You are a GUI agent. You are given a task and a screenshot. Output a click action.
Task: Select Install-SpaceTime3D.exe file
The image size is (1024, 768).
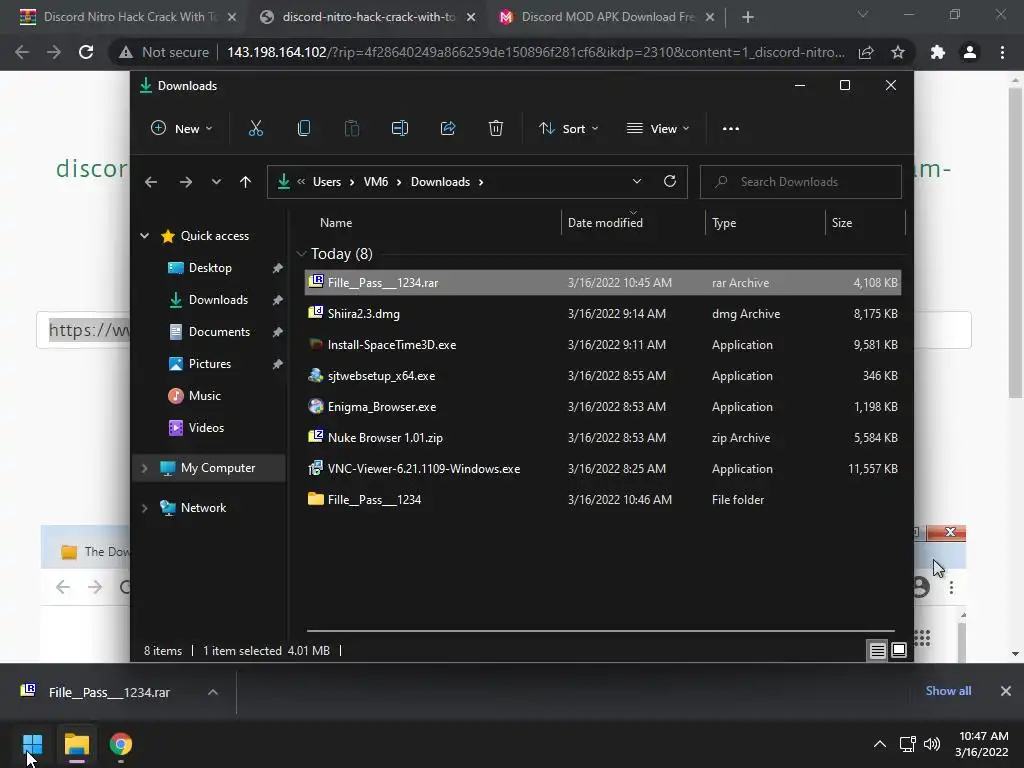pos(603,345)
